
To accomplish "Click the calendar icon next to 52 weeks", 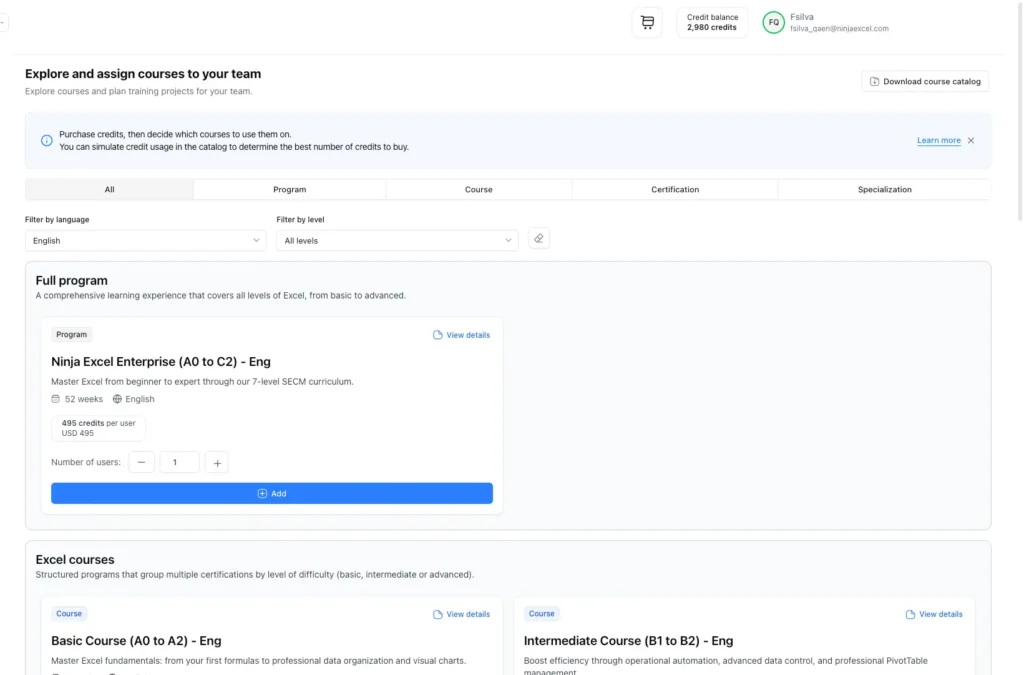I will 57,398.
